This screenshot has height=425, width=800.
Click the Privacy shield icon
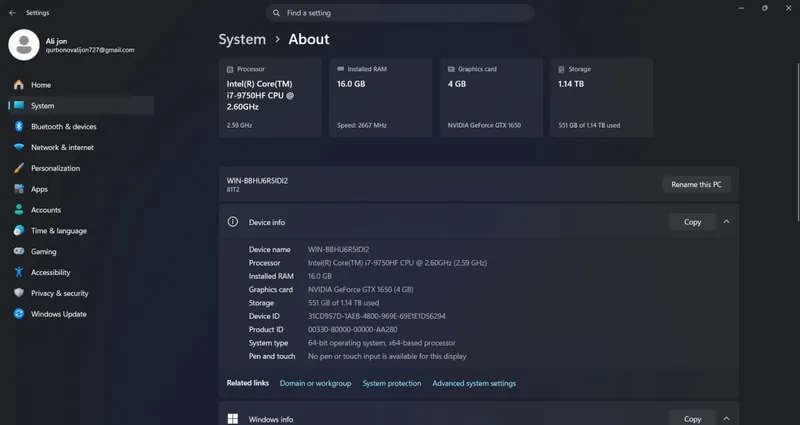[19, 293]
